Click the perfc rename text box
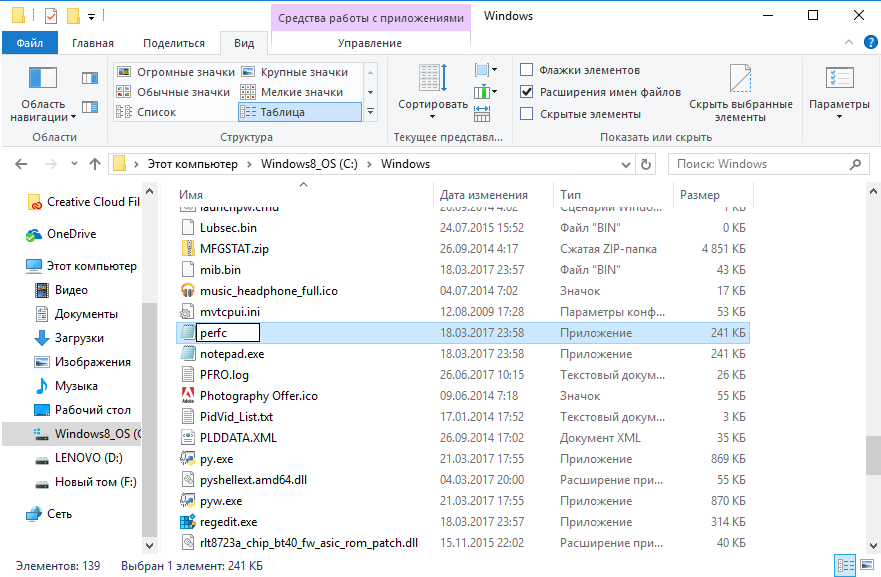The height and width of the screenshot is (577, 881). pyautogui.click(x=228, y=333)
